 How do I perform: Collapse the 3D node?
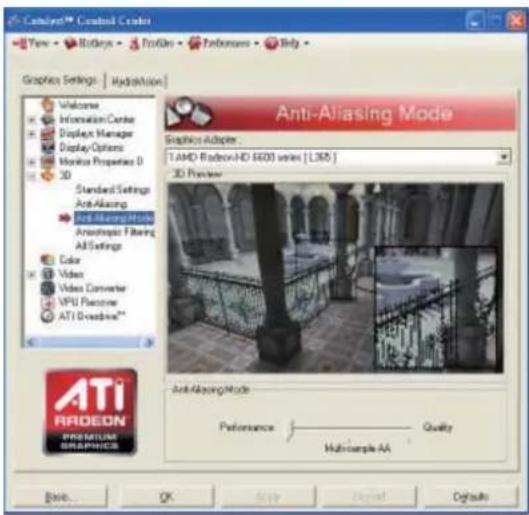point(32,176)
